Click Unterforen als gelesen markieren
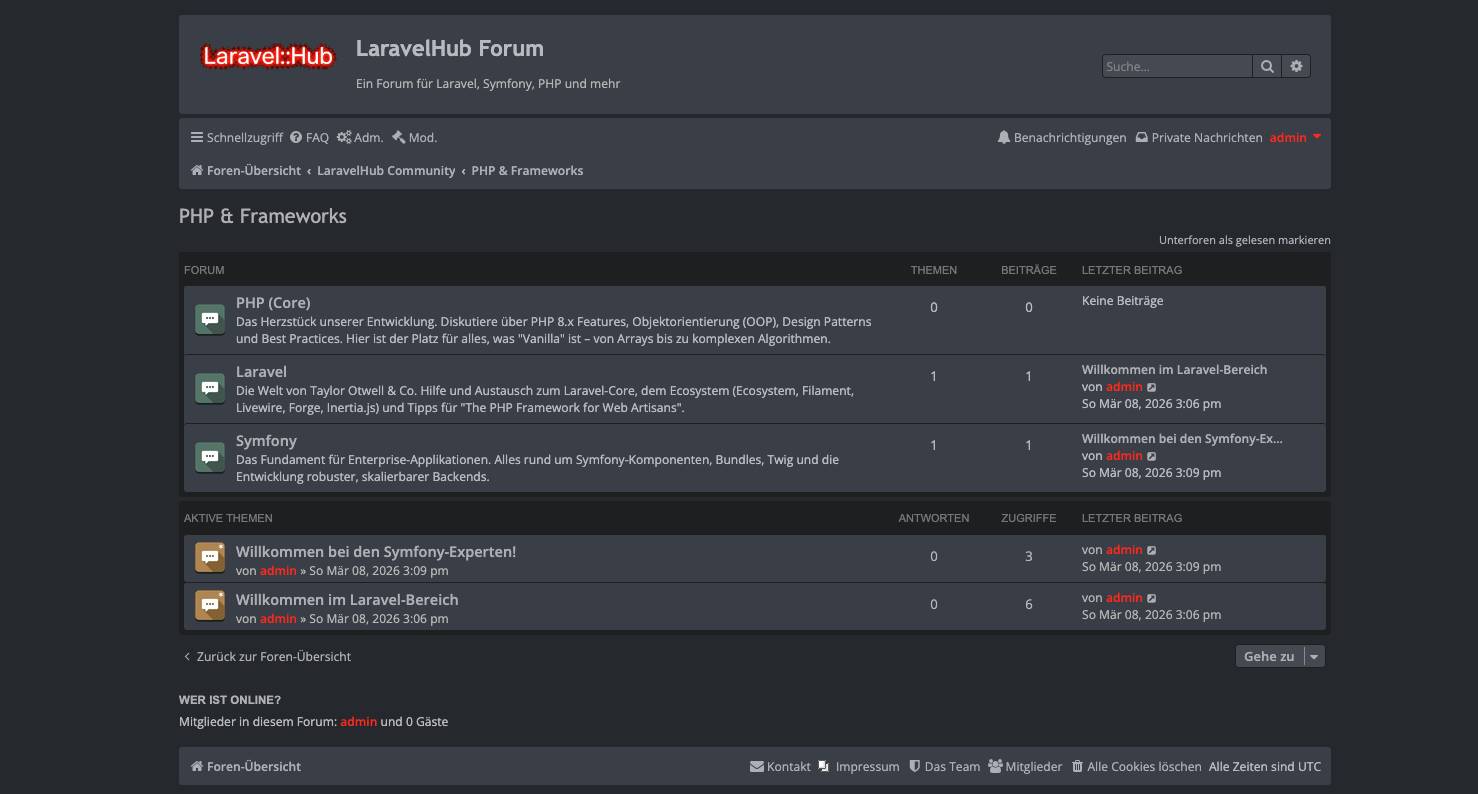 pos(1244,240)
